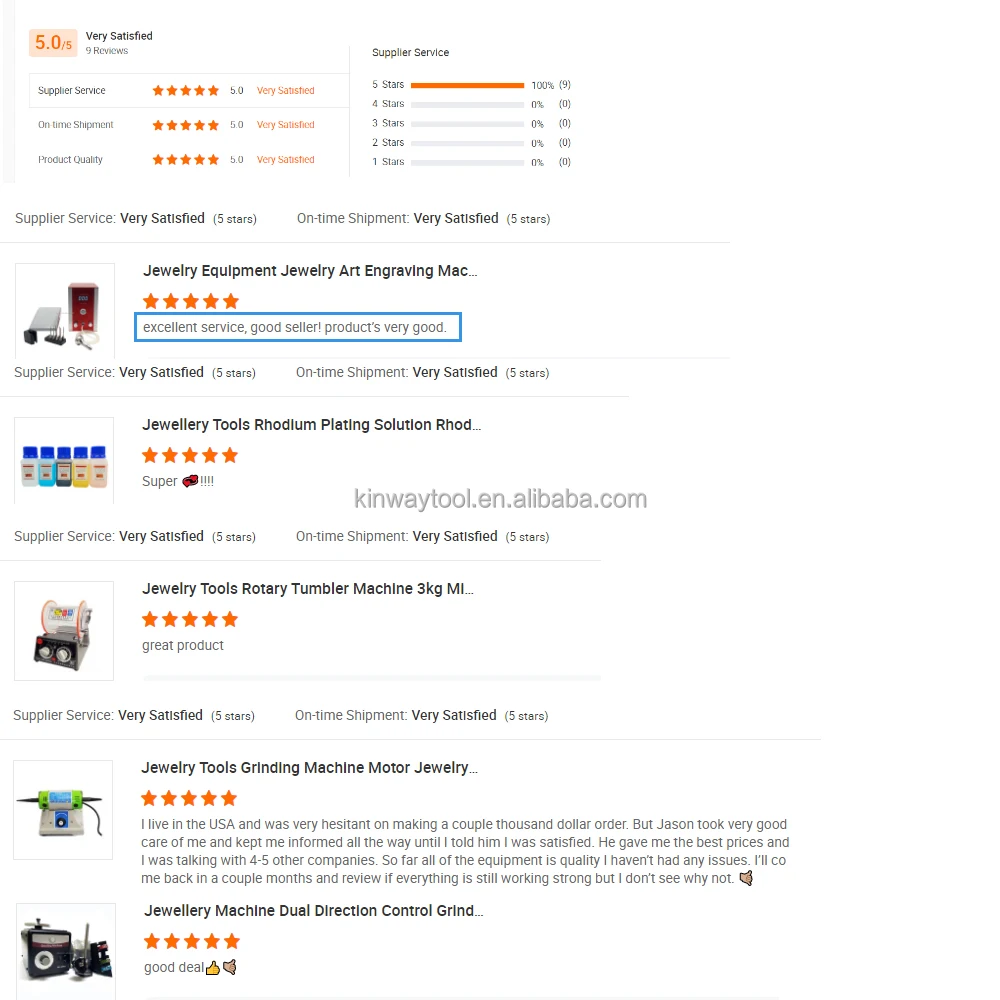Click the 5 Stars 100% progress bar

[x=467, y=85]
